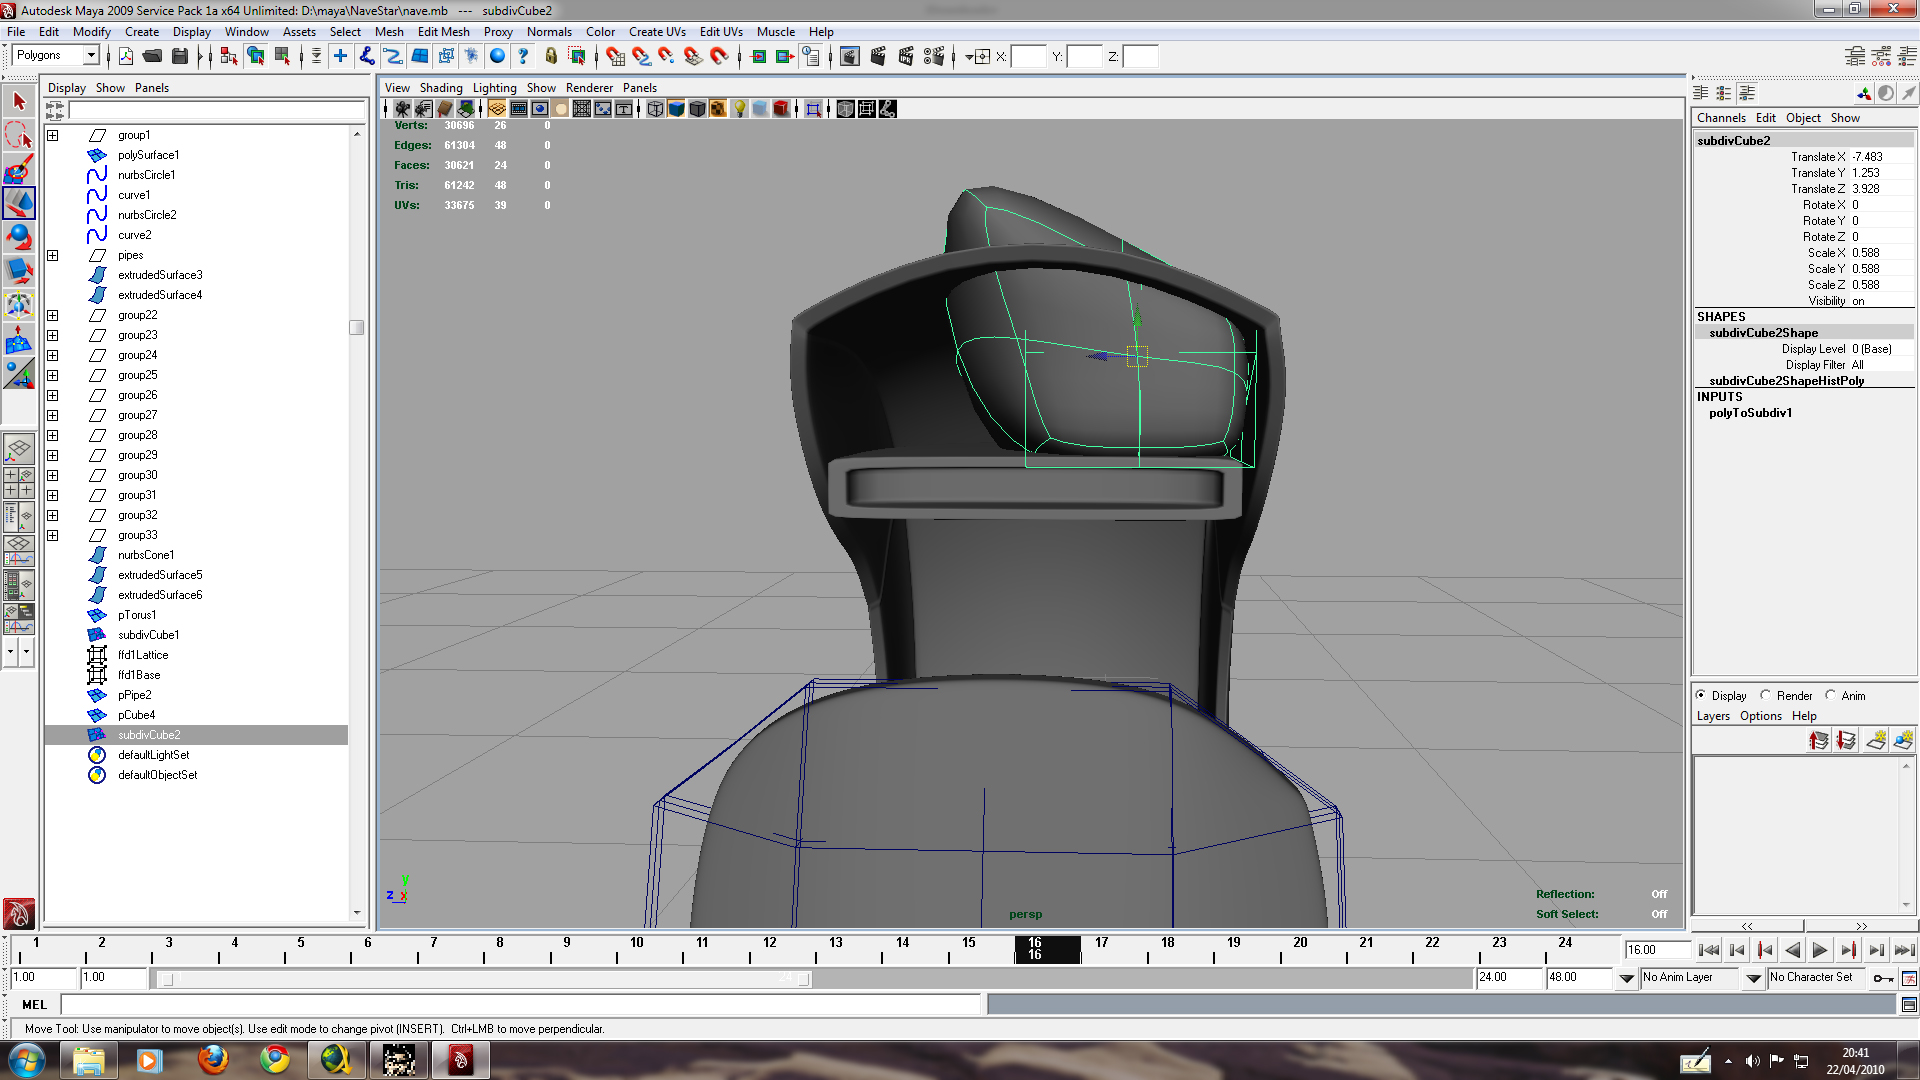
Task: Activate the Lasso select tool
Action: (19, 135)
